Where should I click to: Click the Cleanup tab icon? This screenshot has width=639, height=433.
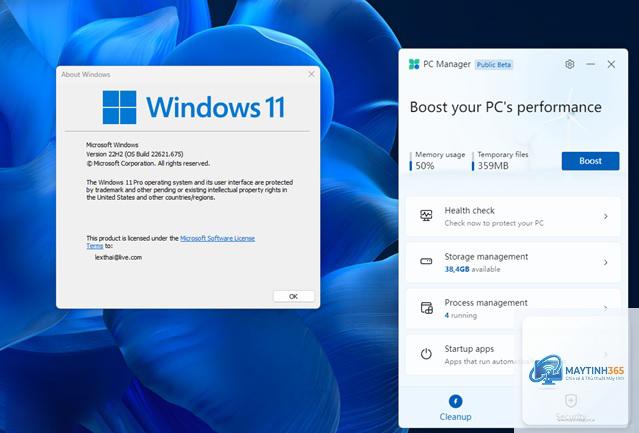[455, 401]
